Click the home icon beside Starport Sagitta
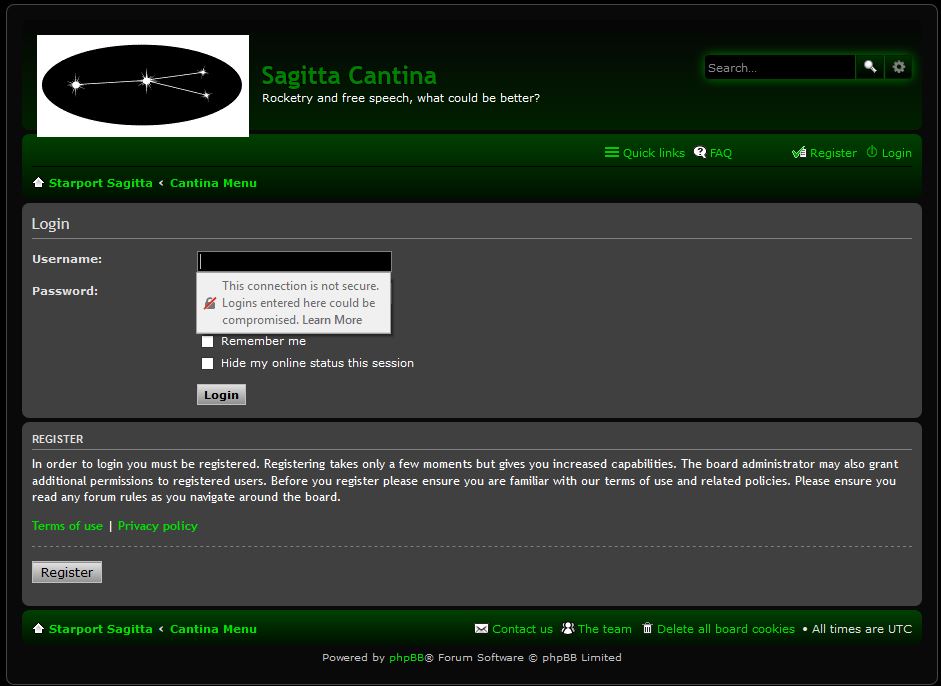941x686 pixels. coord(38,183)
